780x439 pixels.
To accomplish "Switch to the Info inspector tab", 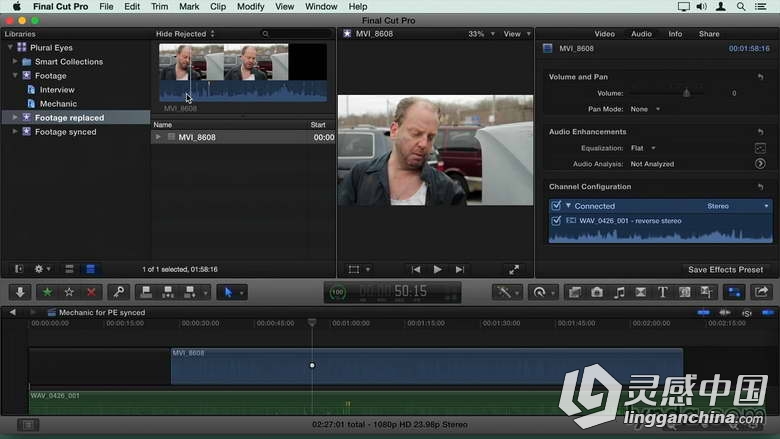I will pyautogui.click(x=675, y=34).
